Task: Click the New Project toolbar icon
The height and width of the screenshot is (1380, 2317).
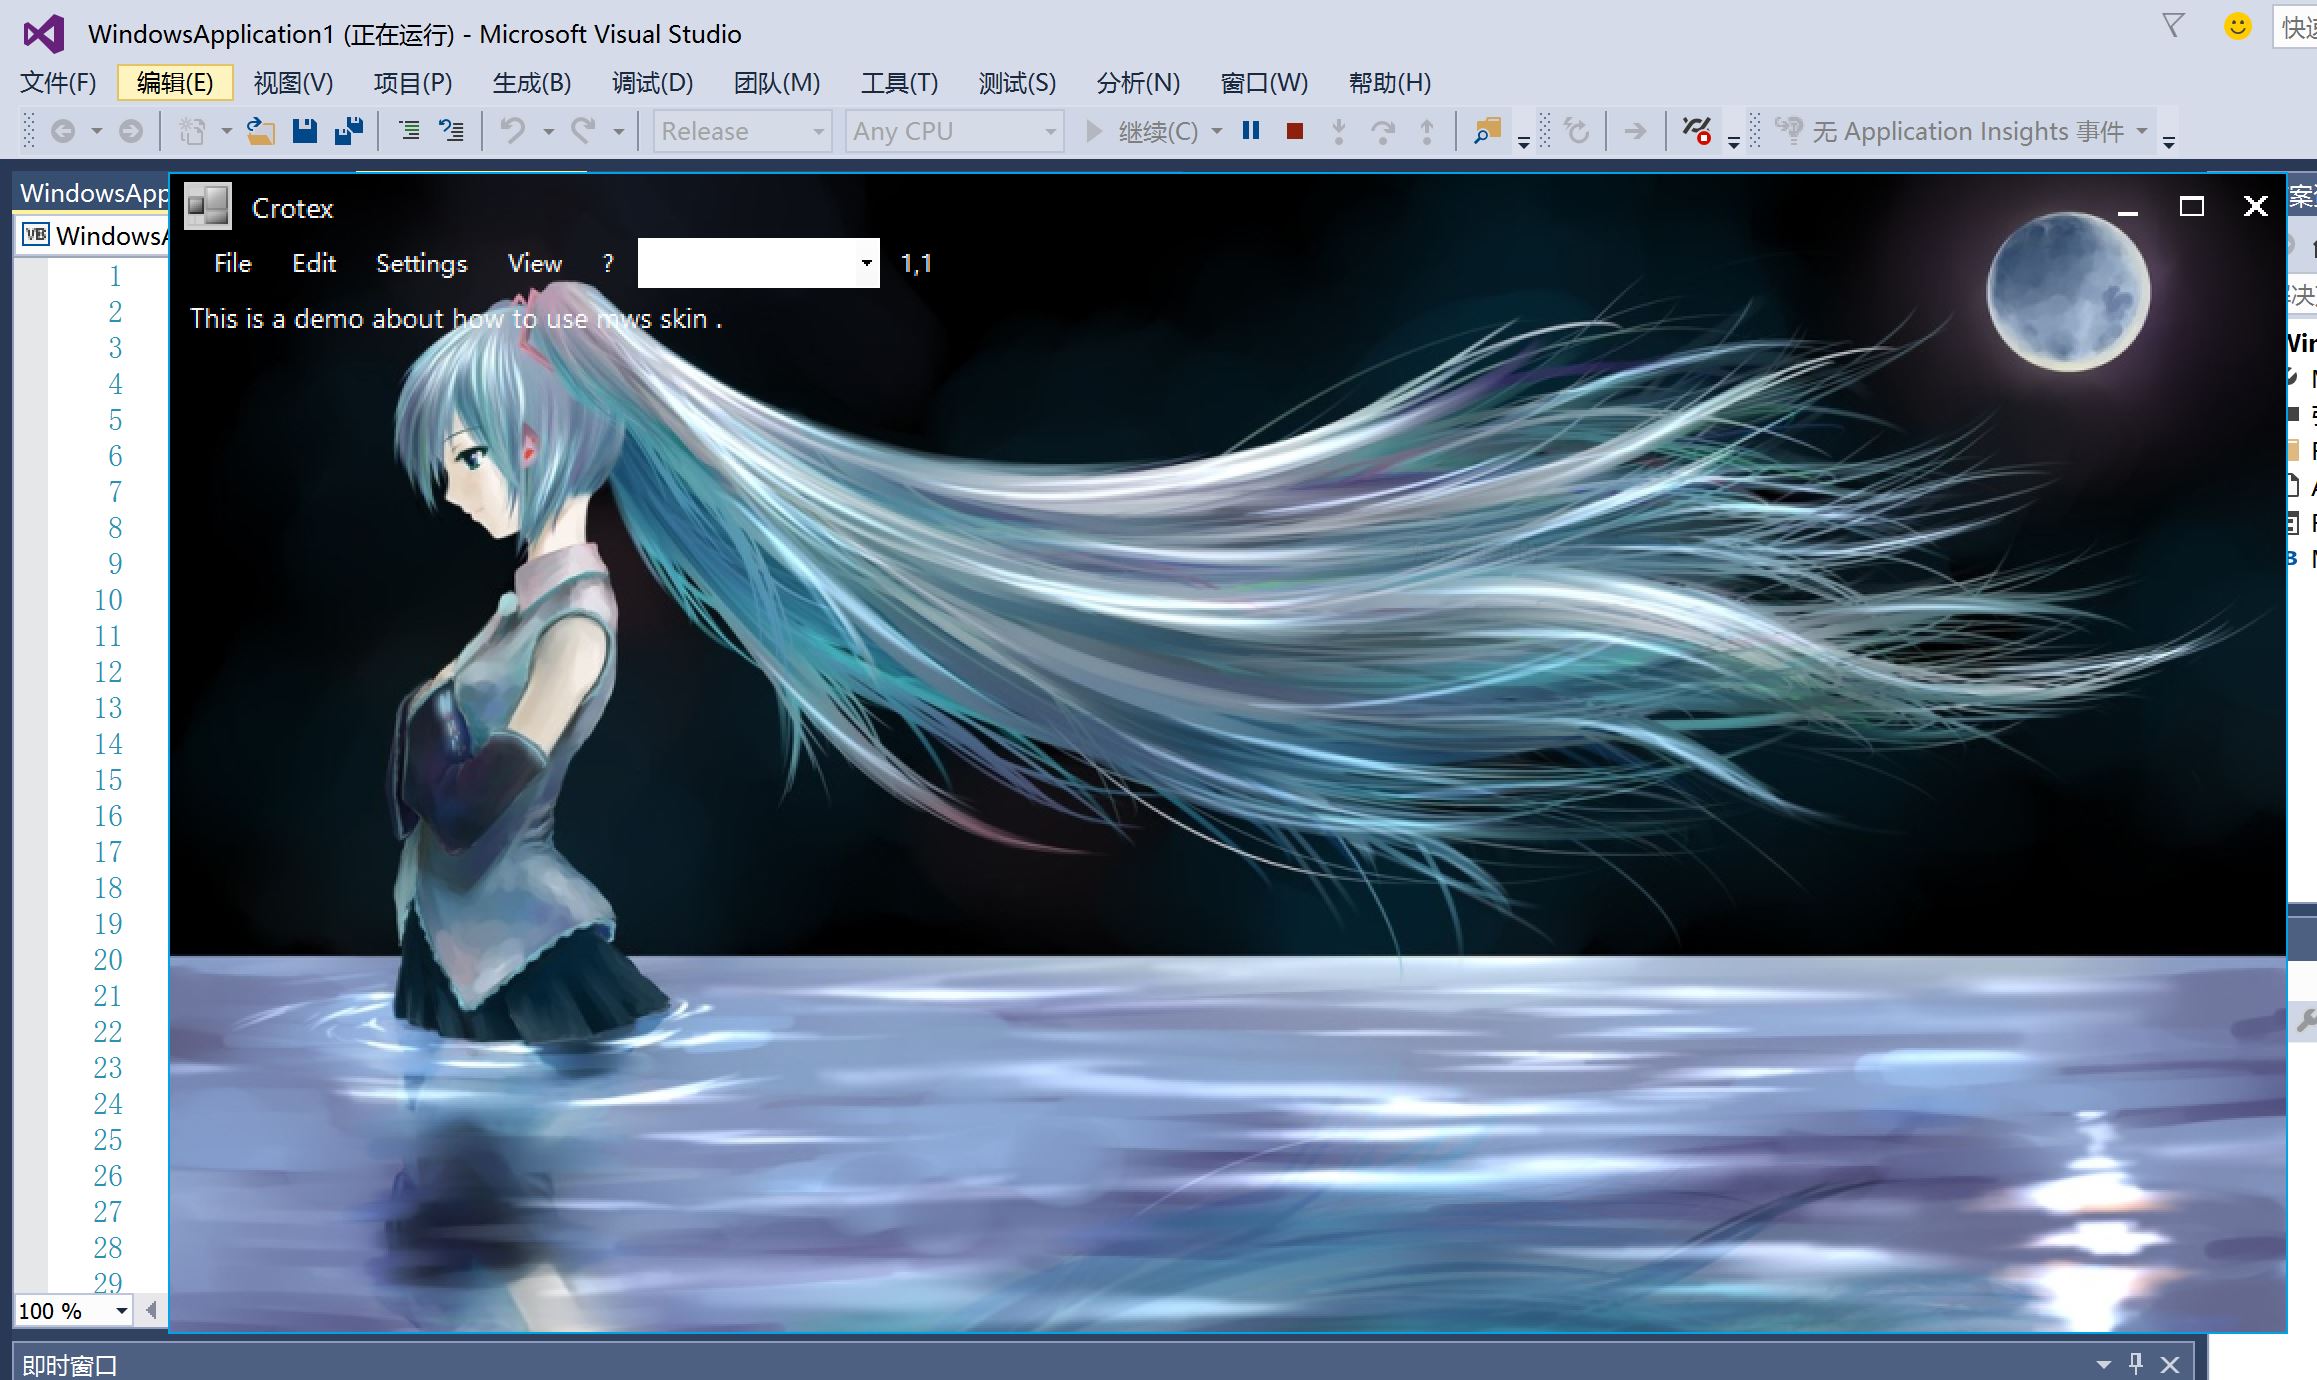Action: click(192, 131)
